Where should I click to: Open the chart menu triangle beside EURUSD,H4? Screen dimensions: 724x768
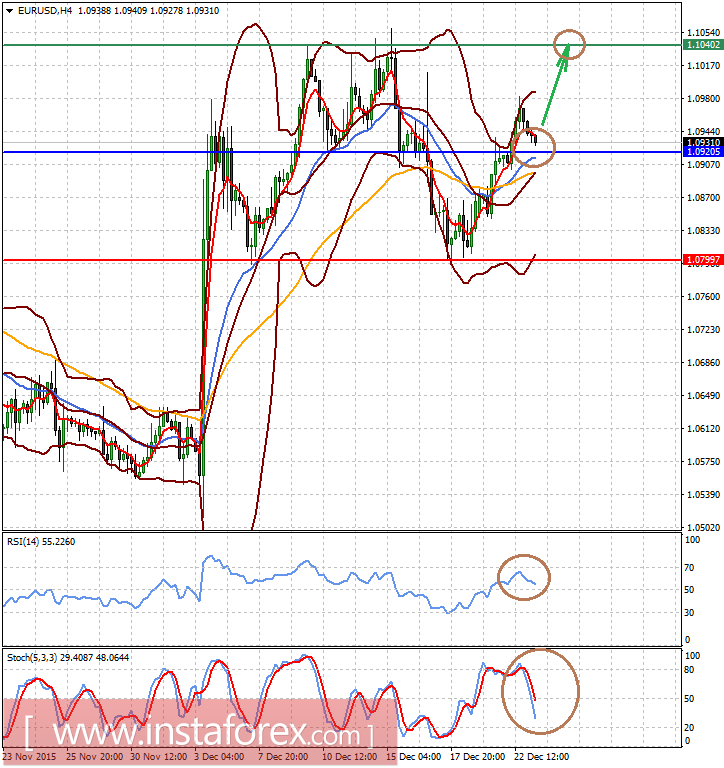pyautogui.click(x=9, y=11)
